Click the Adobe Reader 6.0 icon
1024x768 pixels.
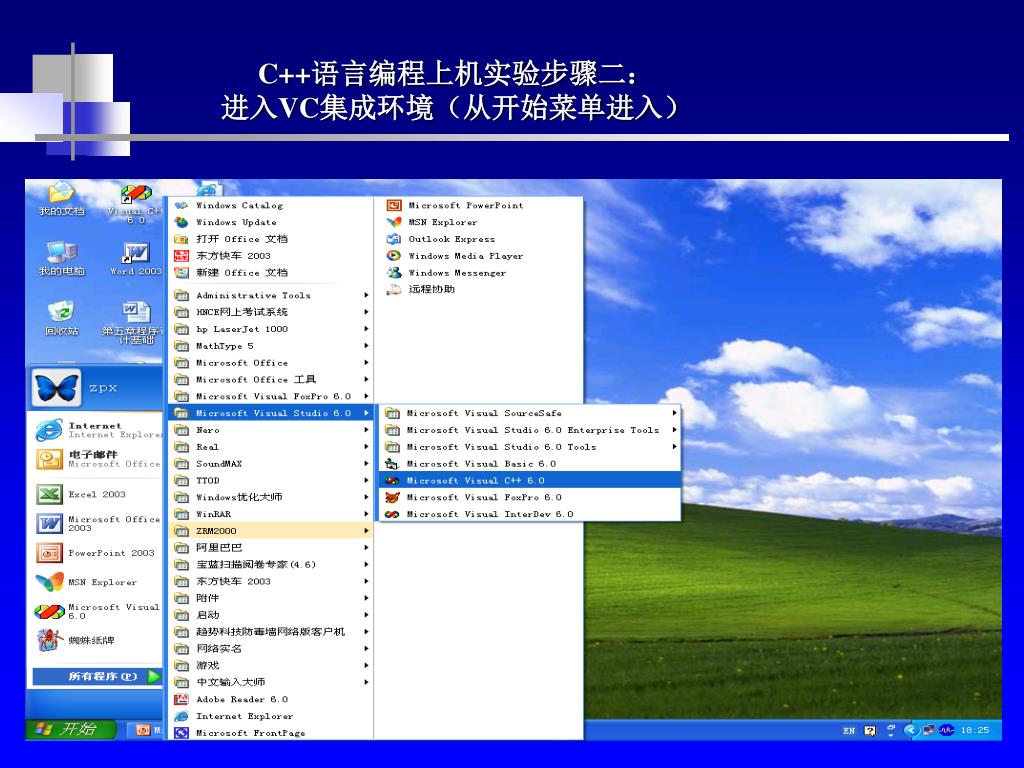click(181, 699)
